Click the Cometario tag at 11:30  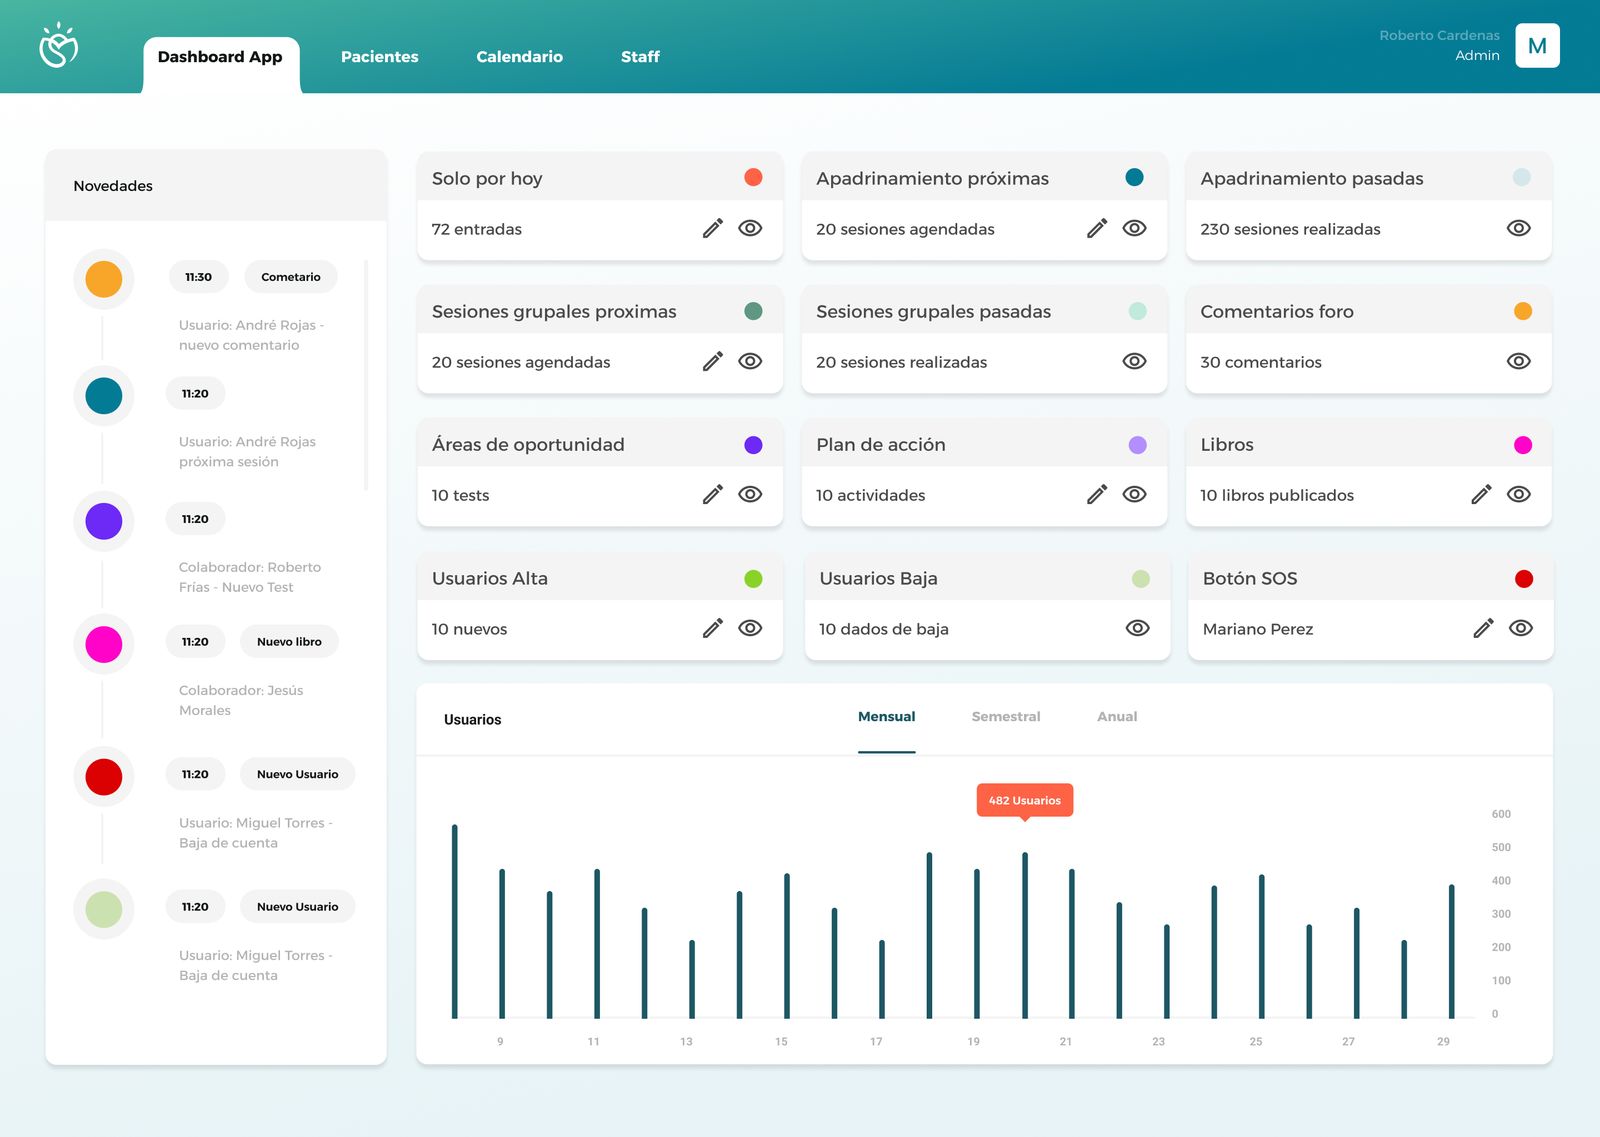point(291,277)
